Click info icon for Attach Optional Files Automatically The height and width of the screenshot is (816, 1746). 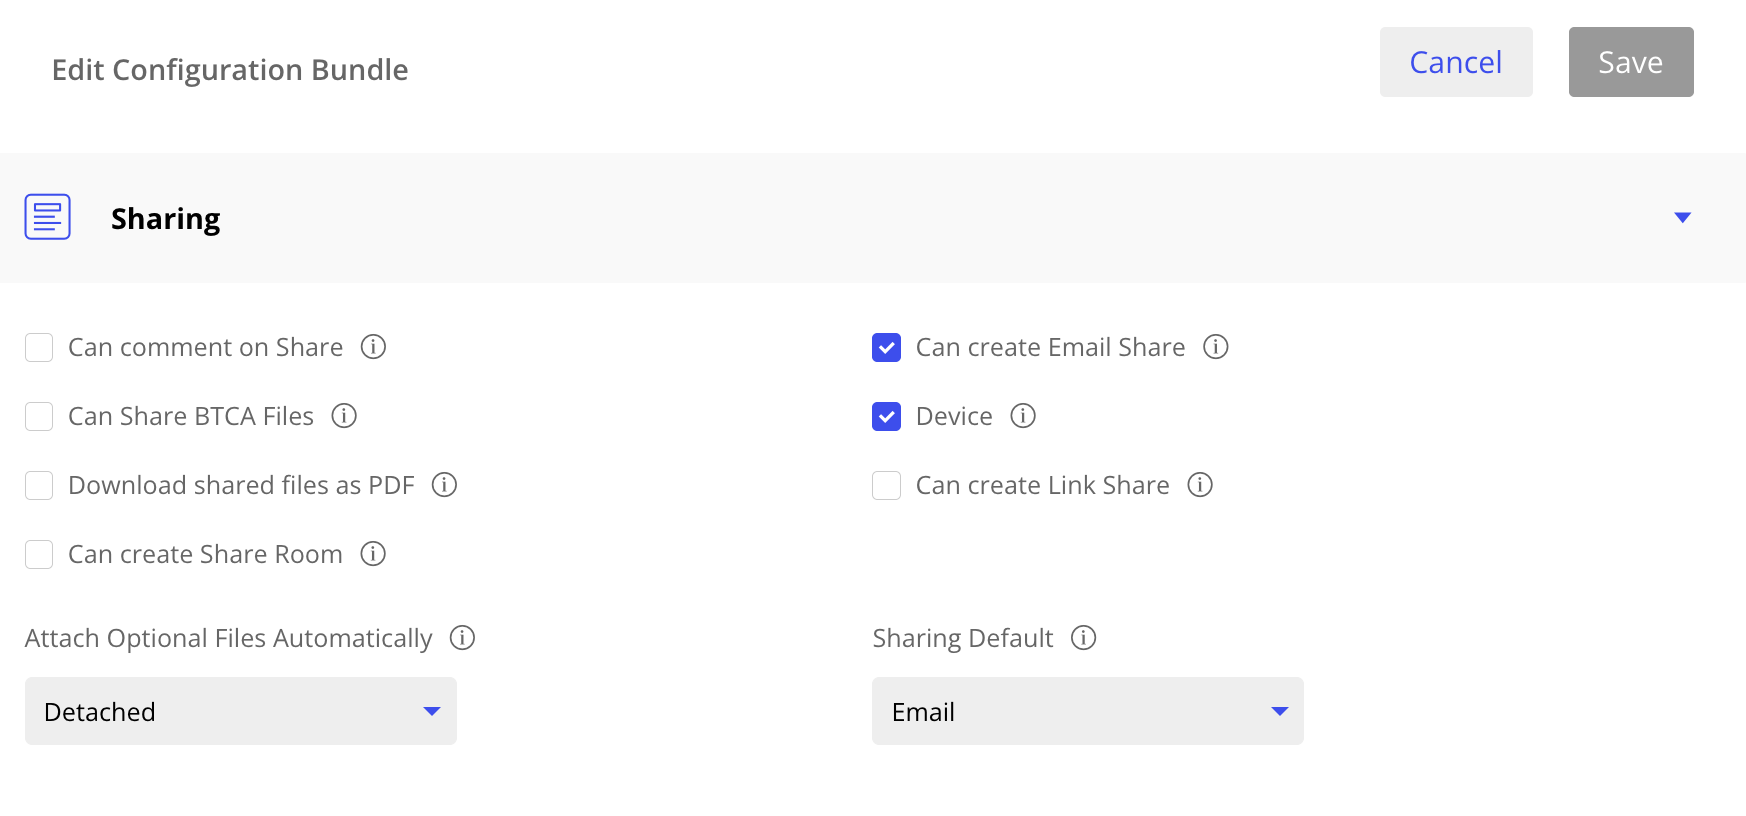click(x=462, y=638)
